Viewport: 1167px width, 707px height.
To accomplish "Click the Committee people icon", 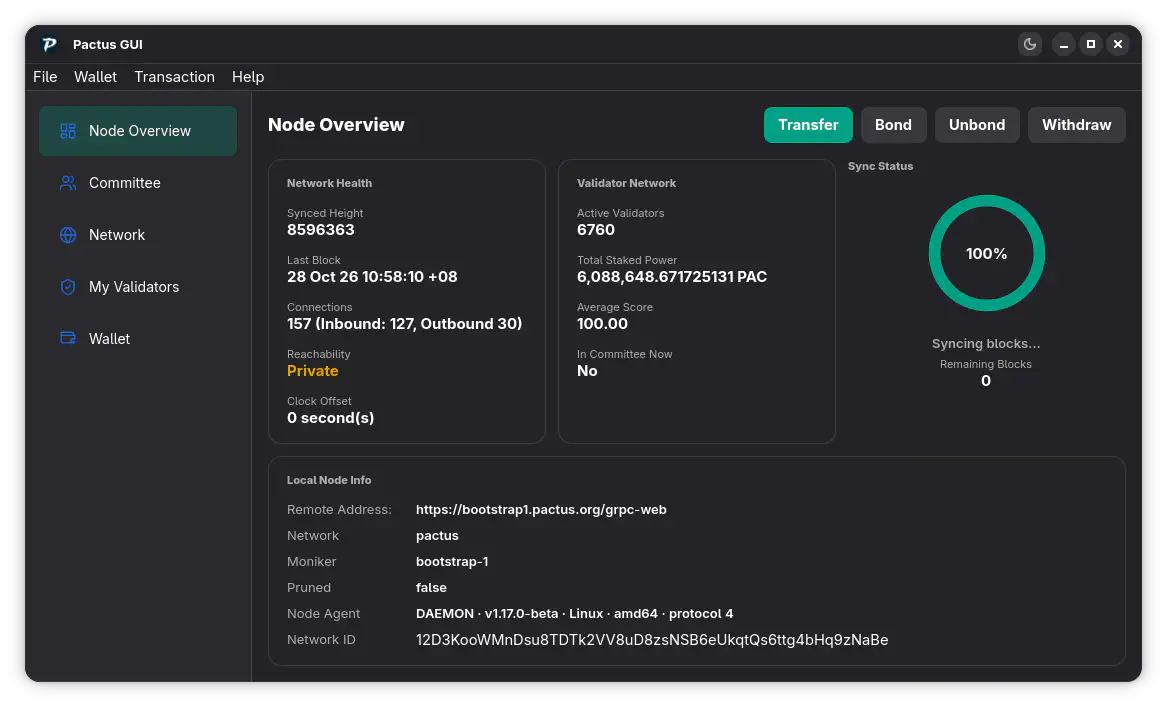I will click(68, 183).
